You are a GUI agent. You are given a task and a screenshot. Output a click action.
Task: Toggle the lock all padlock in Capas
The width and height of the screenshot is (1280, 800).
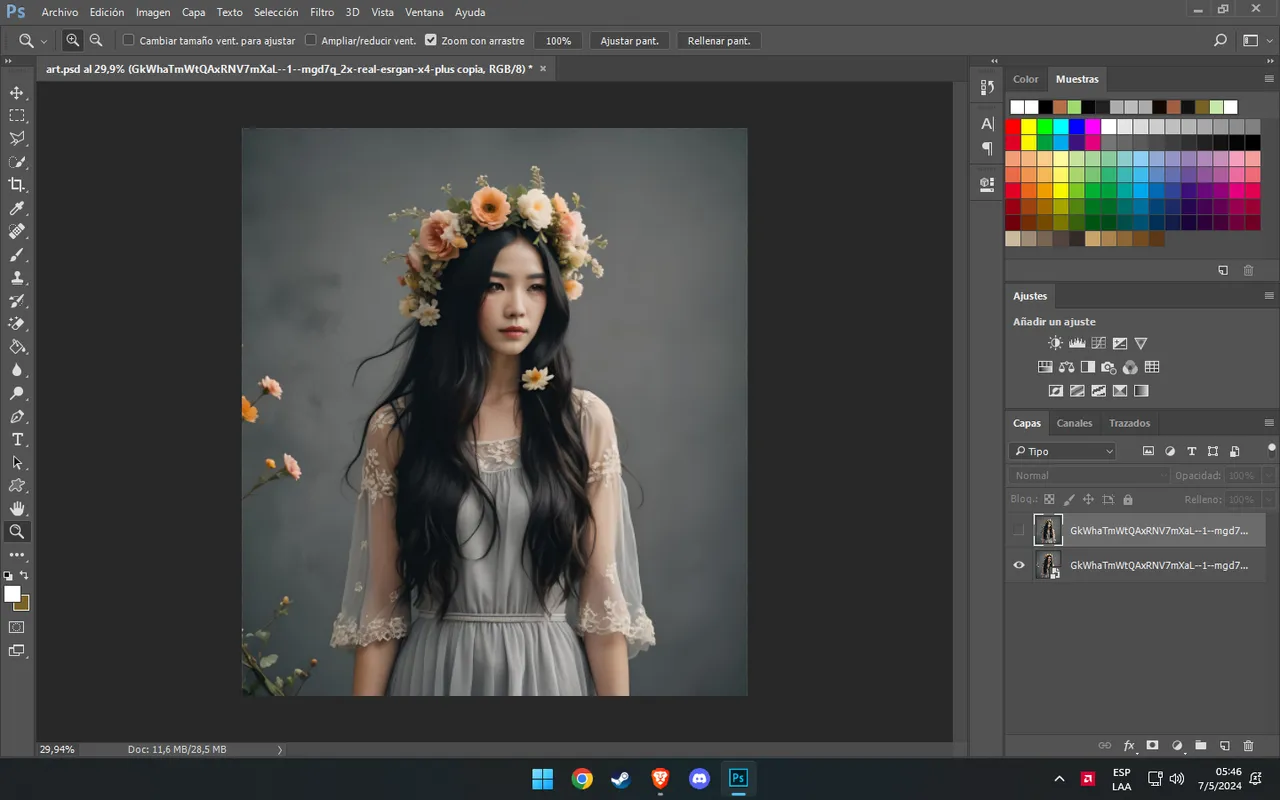tap(1128, 499)
